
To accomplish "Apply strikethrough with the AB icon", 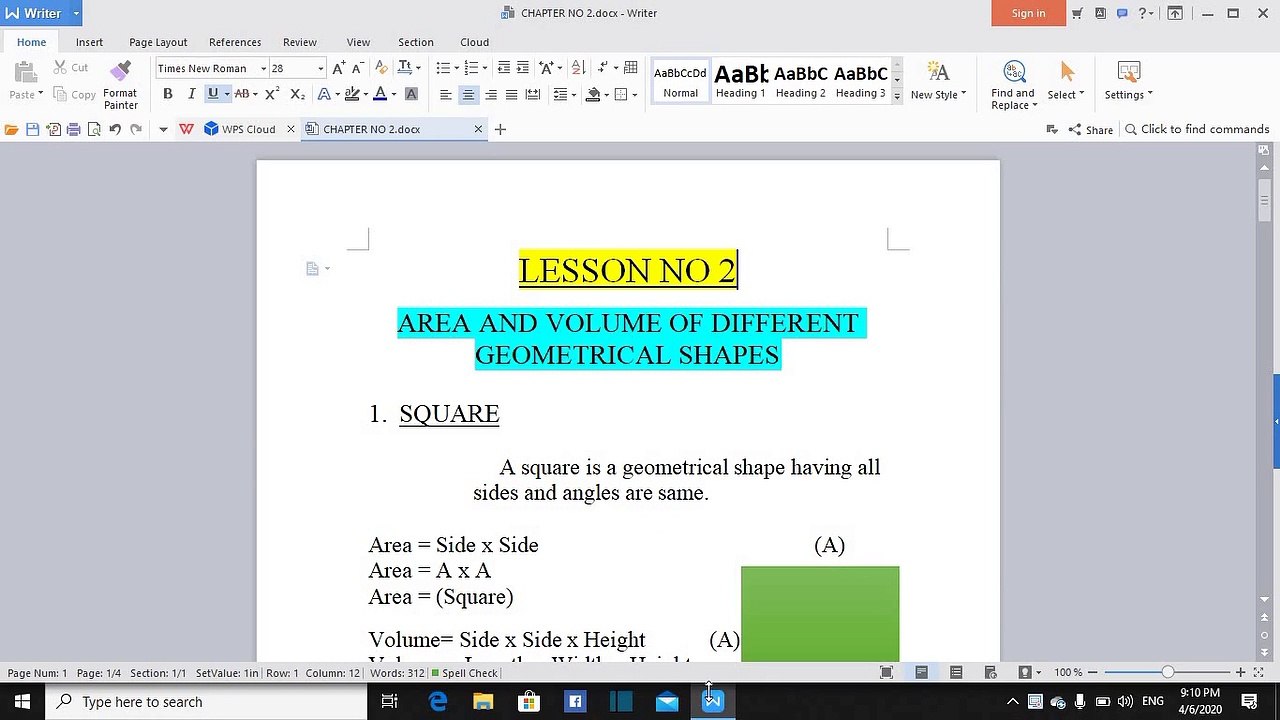I will (241, 94).
